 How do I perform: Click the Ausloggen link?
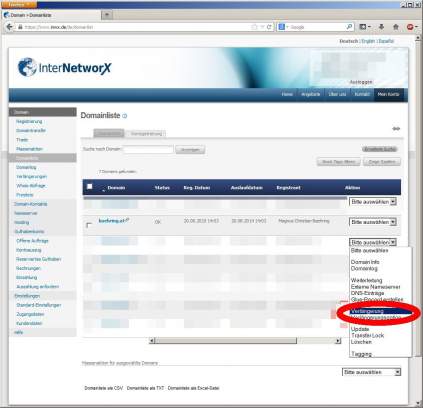[361, 82]
